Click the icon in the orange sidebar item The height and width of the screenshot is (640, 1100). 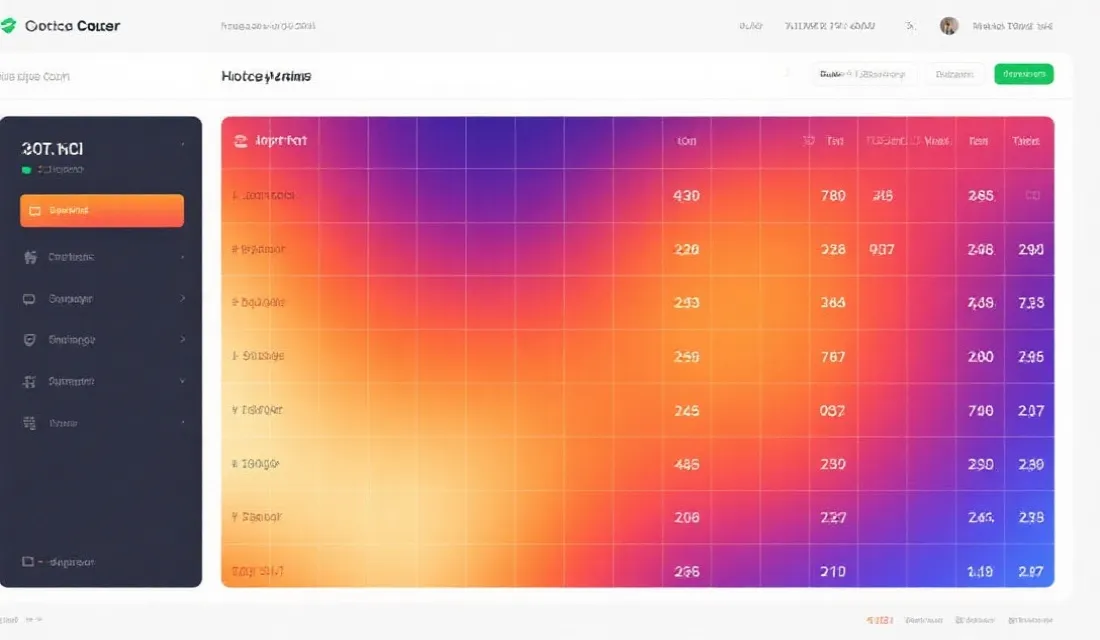[35, 211]
